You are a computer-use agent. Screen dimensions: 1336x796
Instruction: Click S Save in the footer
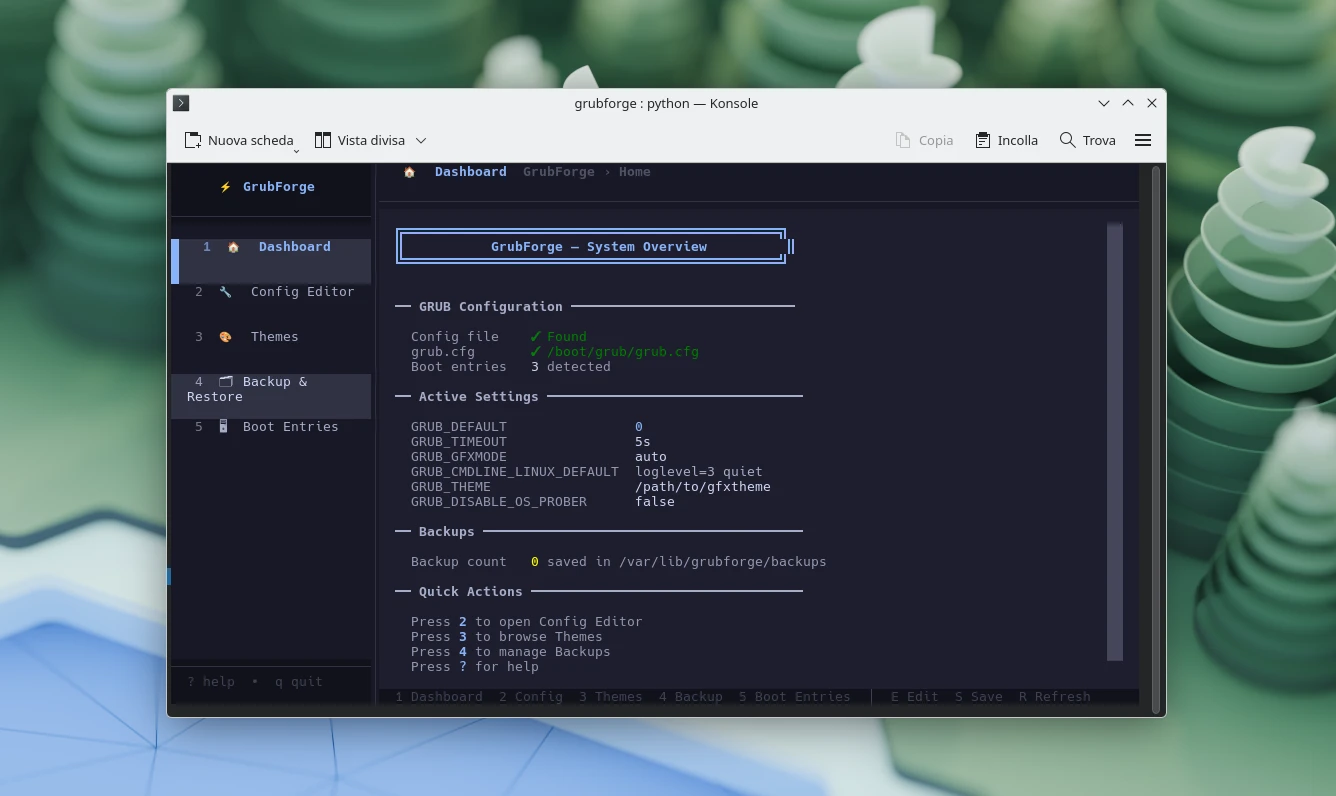pyautogui.click(x=978, y=697)
